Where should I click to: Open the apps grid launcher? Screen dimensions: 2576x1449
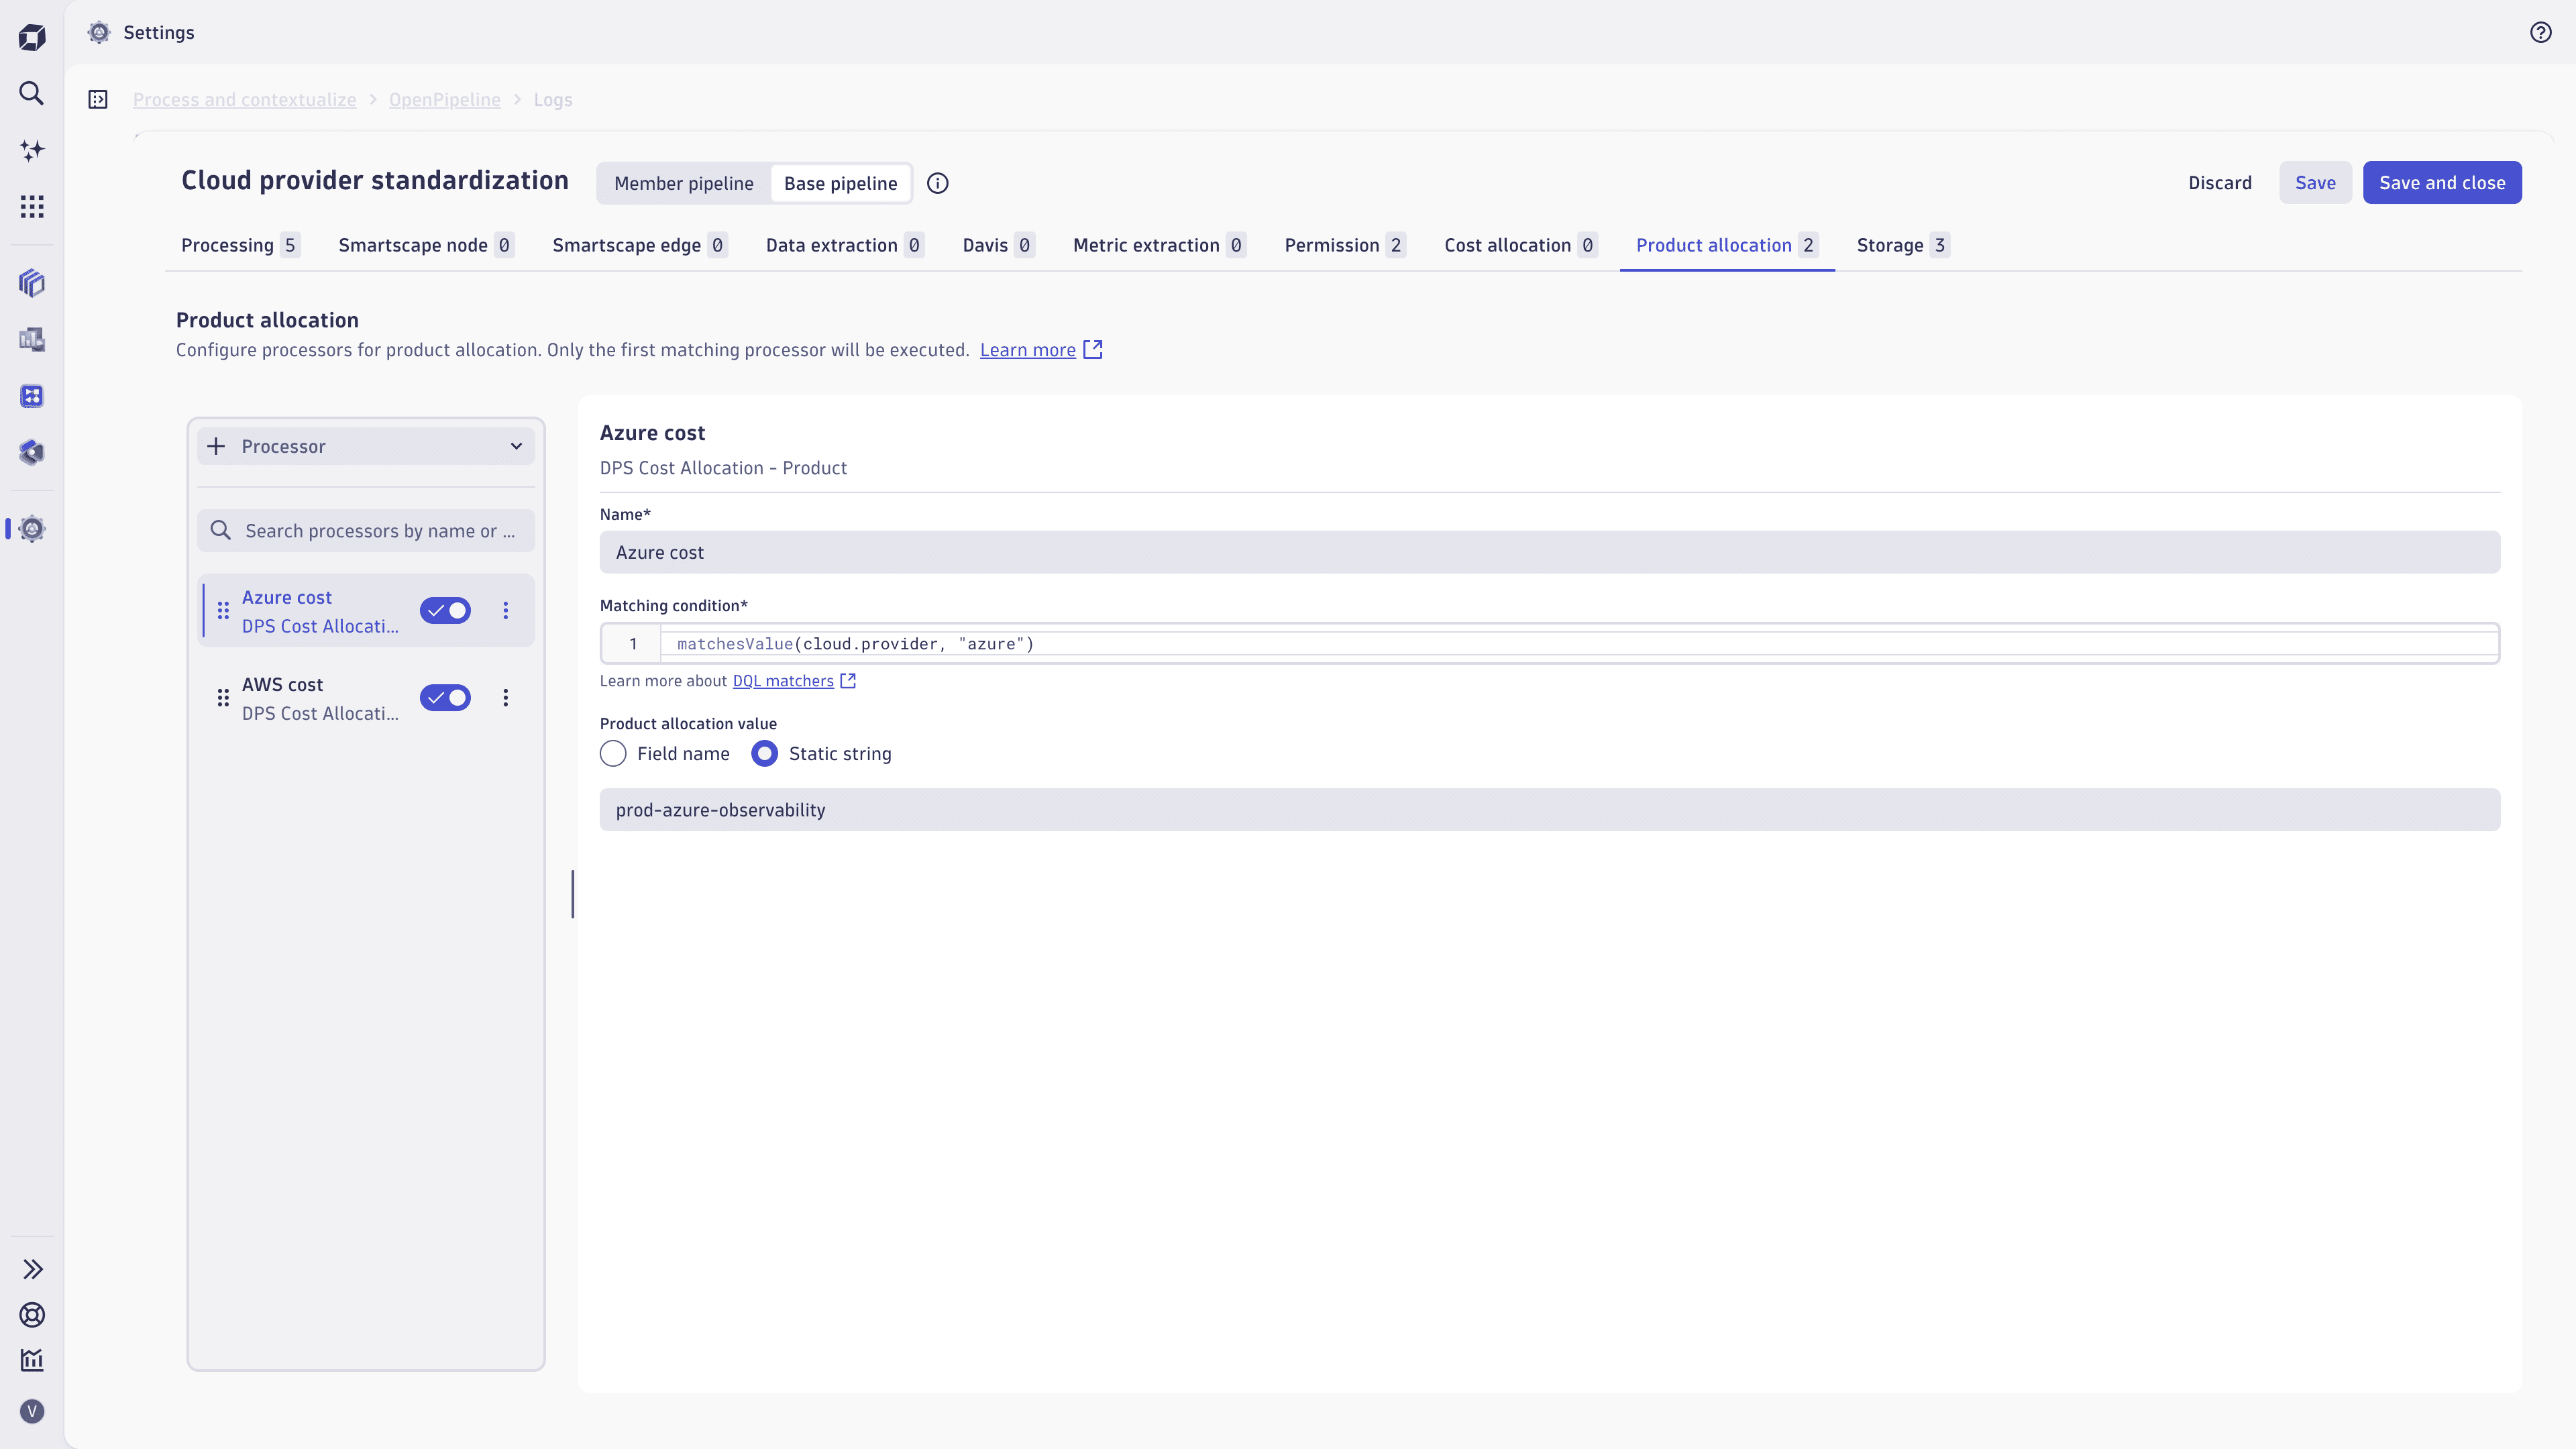click(32, 207)
